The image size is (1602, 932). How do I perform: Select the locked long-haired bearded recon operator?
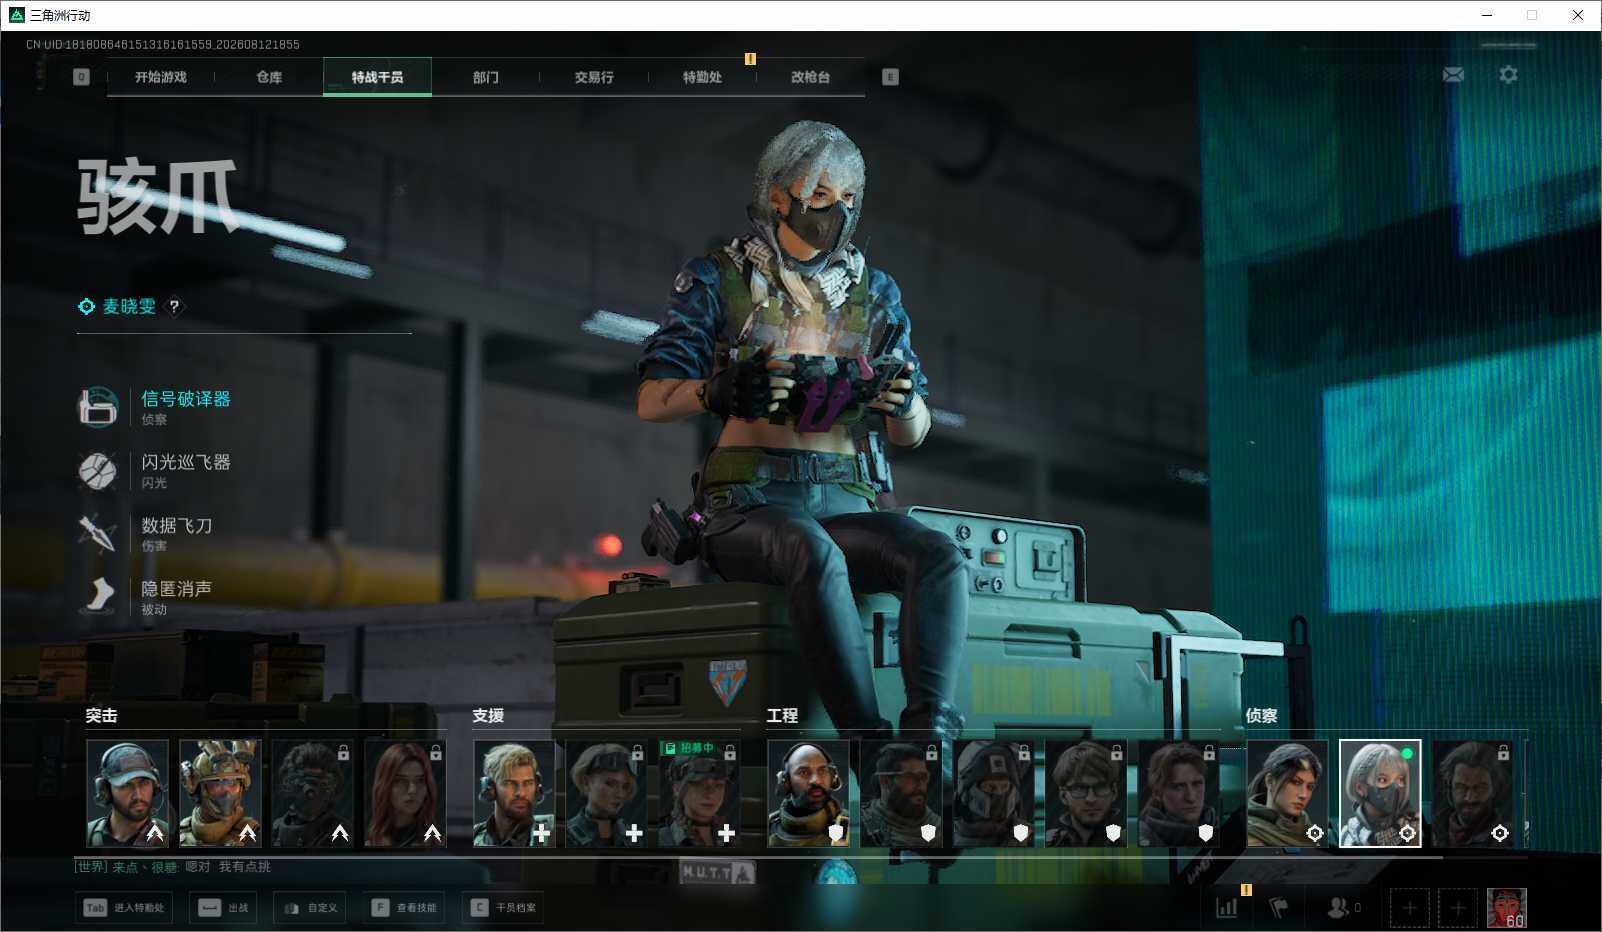tap(1473, 794)
